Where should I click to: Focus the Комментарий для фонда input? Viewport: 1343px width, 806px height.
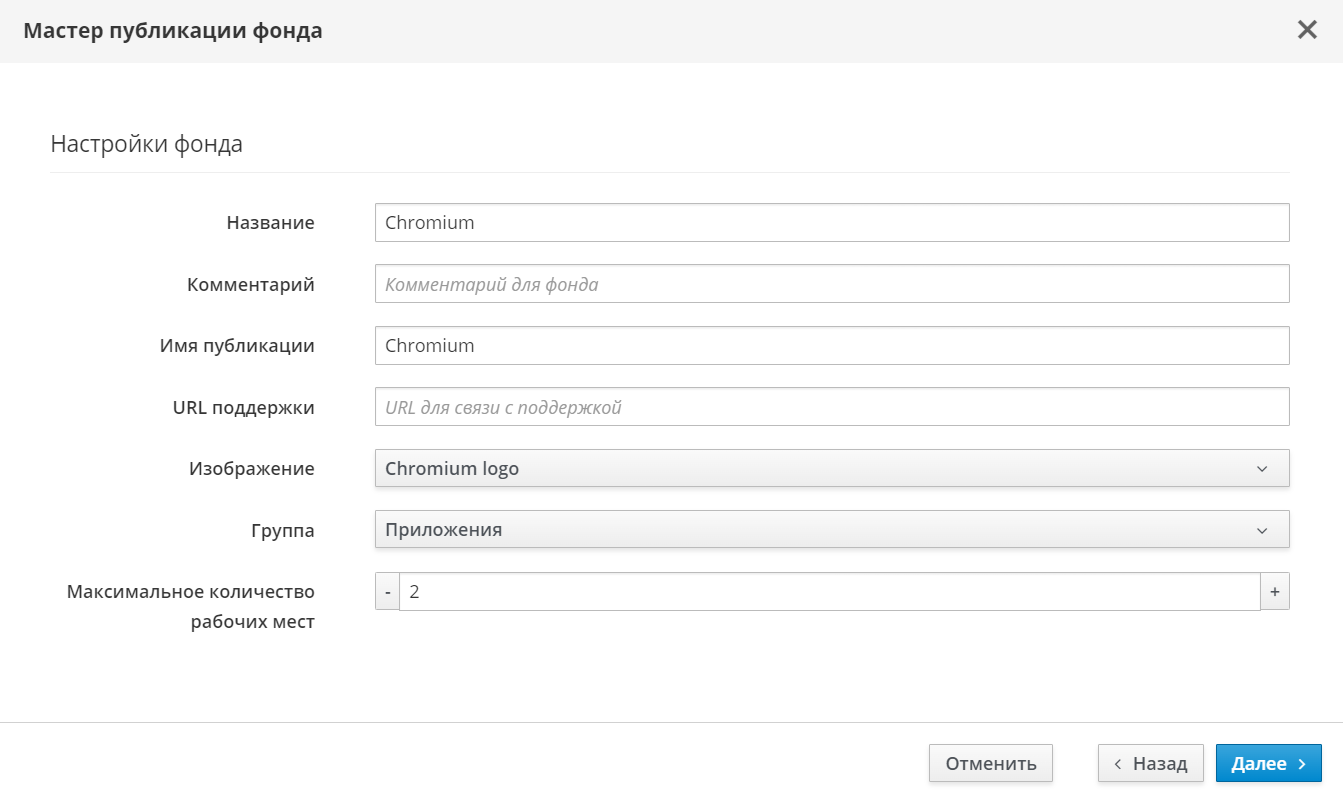coord(831,284)
